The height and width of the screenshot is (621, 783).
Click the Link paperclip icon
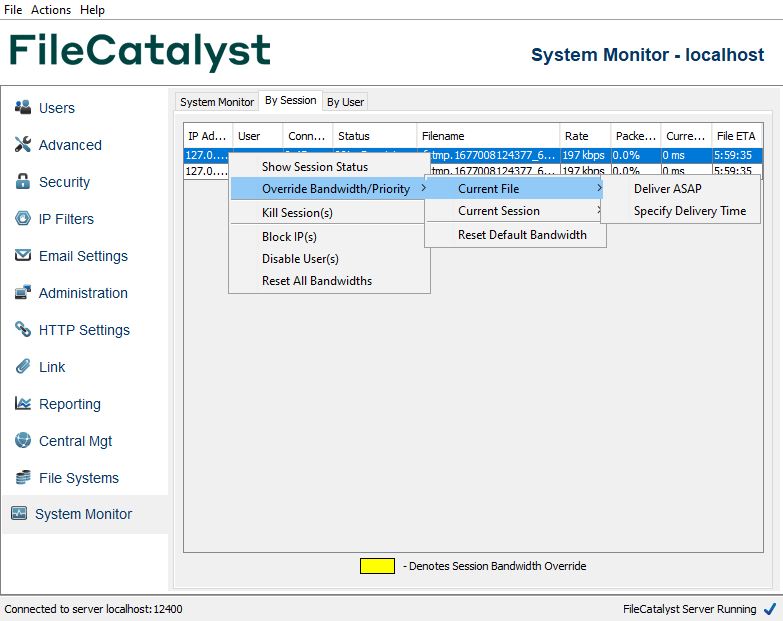[23, 366]
